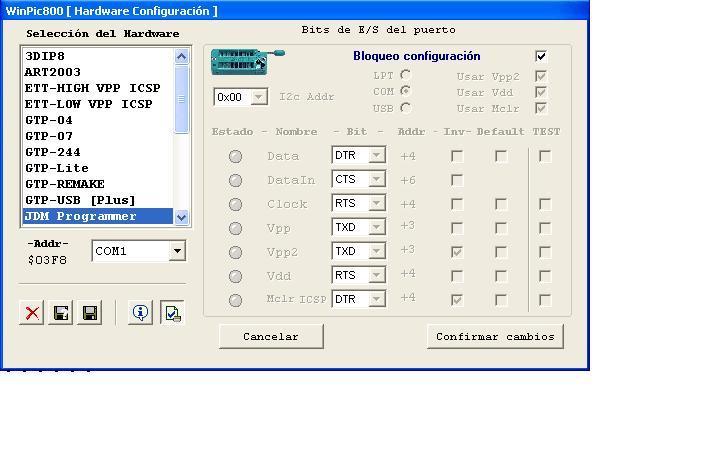Select the USB port radio button
Screen dimensions: 720x450
pos(405,108)
